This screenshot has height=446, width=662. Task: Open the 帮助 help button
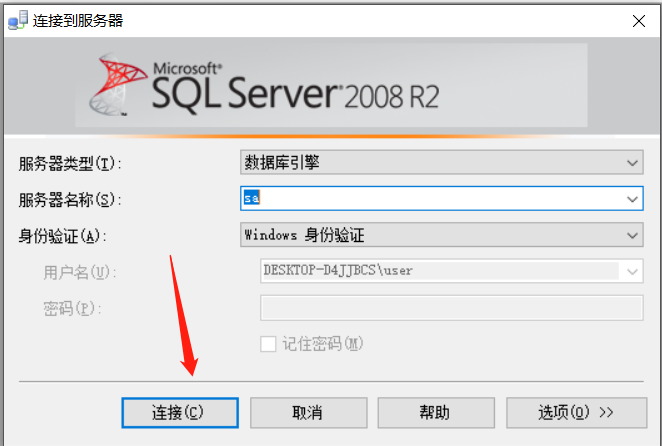(436, 412)
